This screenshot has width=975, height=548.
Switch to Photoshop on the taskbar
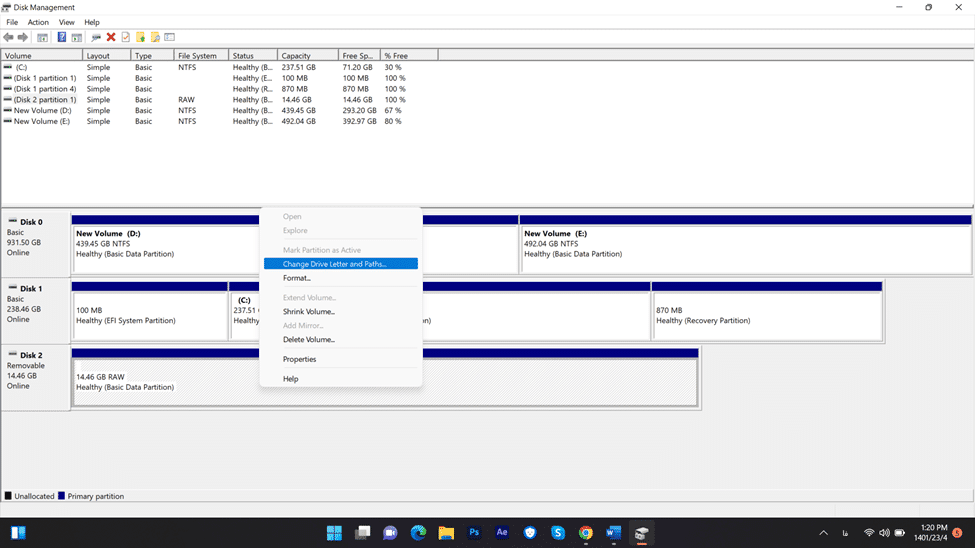coord(474,533)
